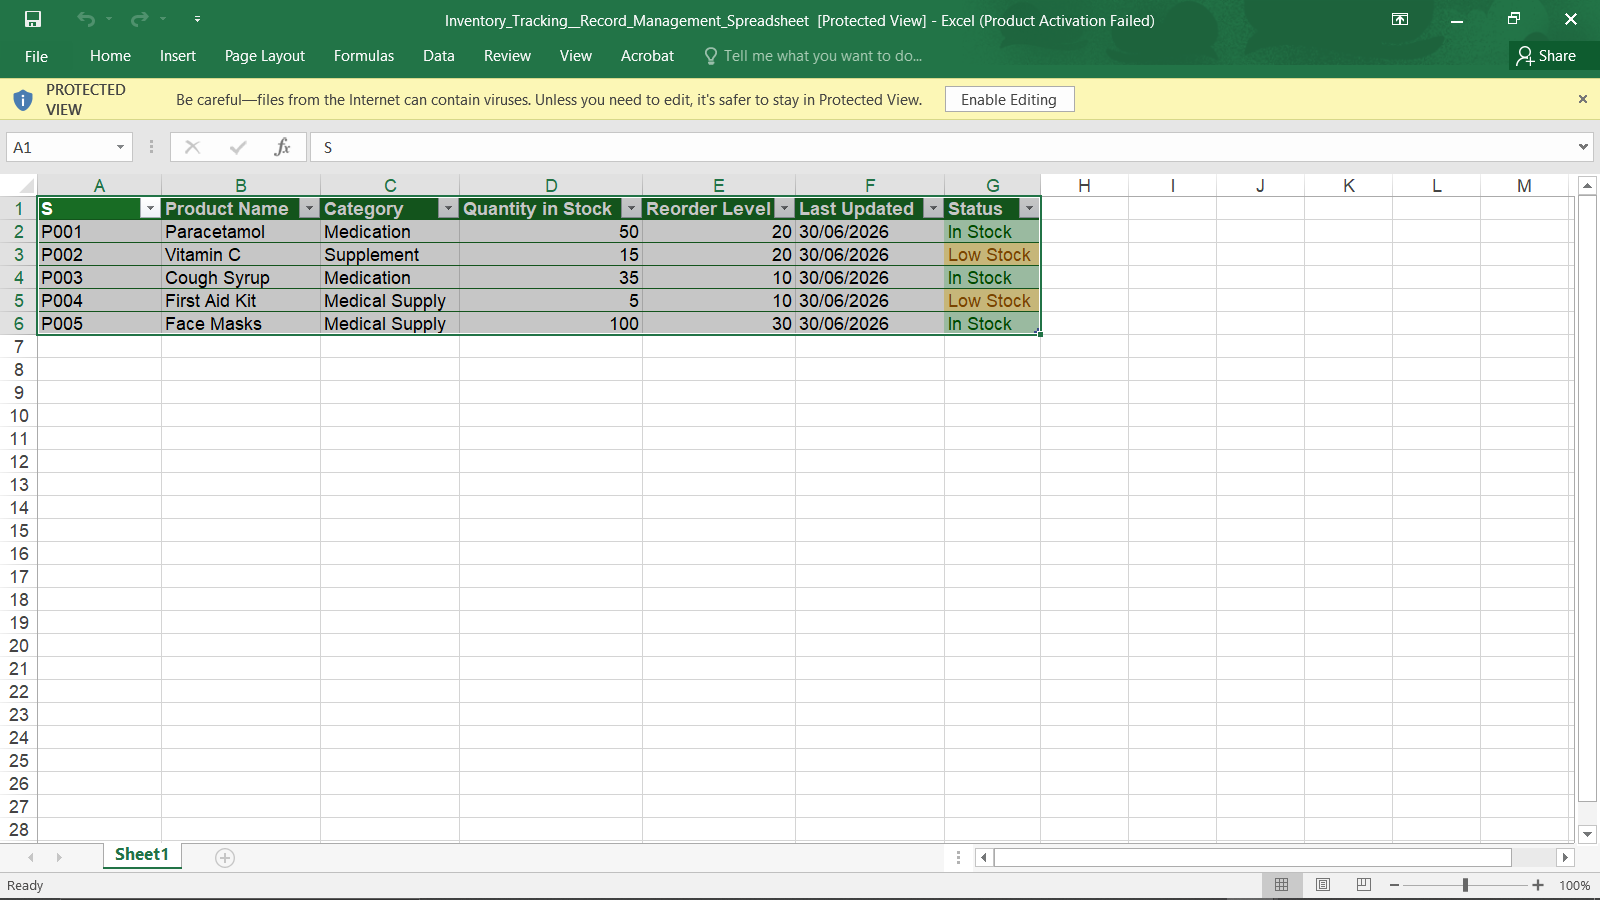Go to the Review tab

[507, 56]
